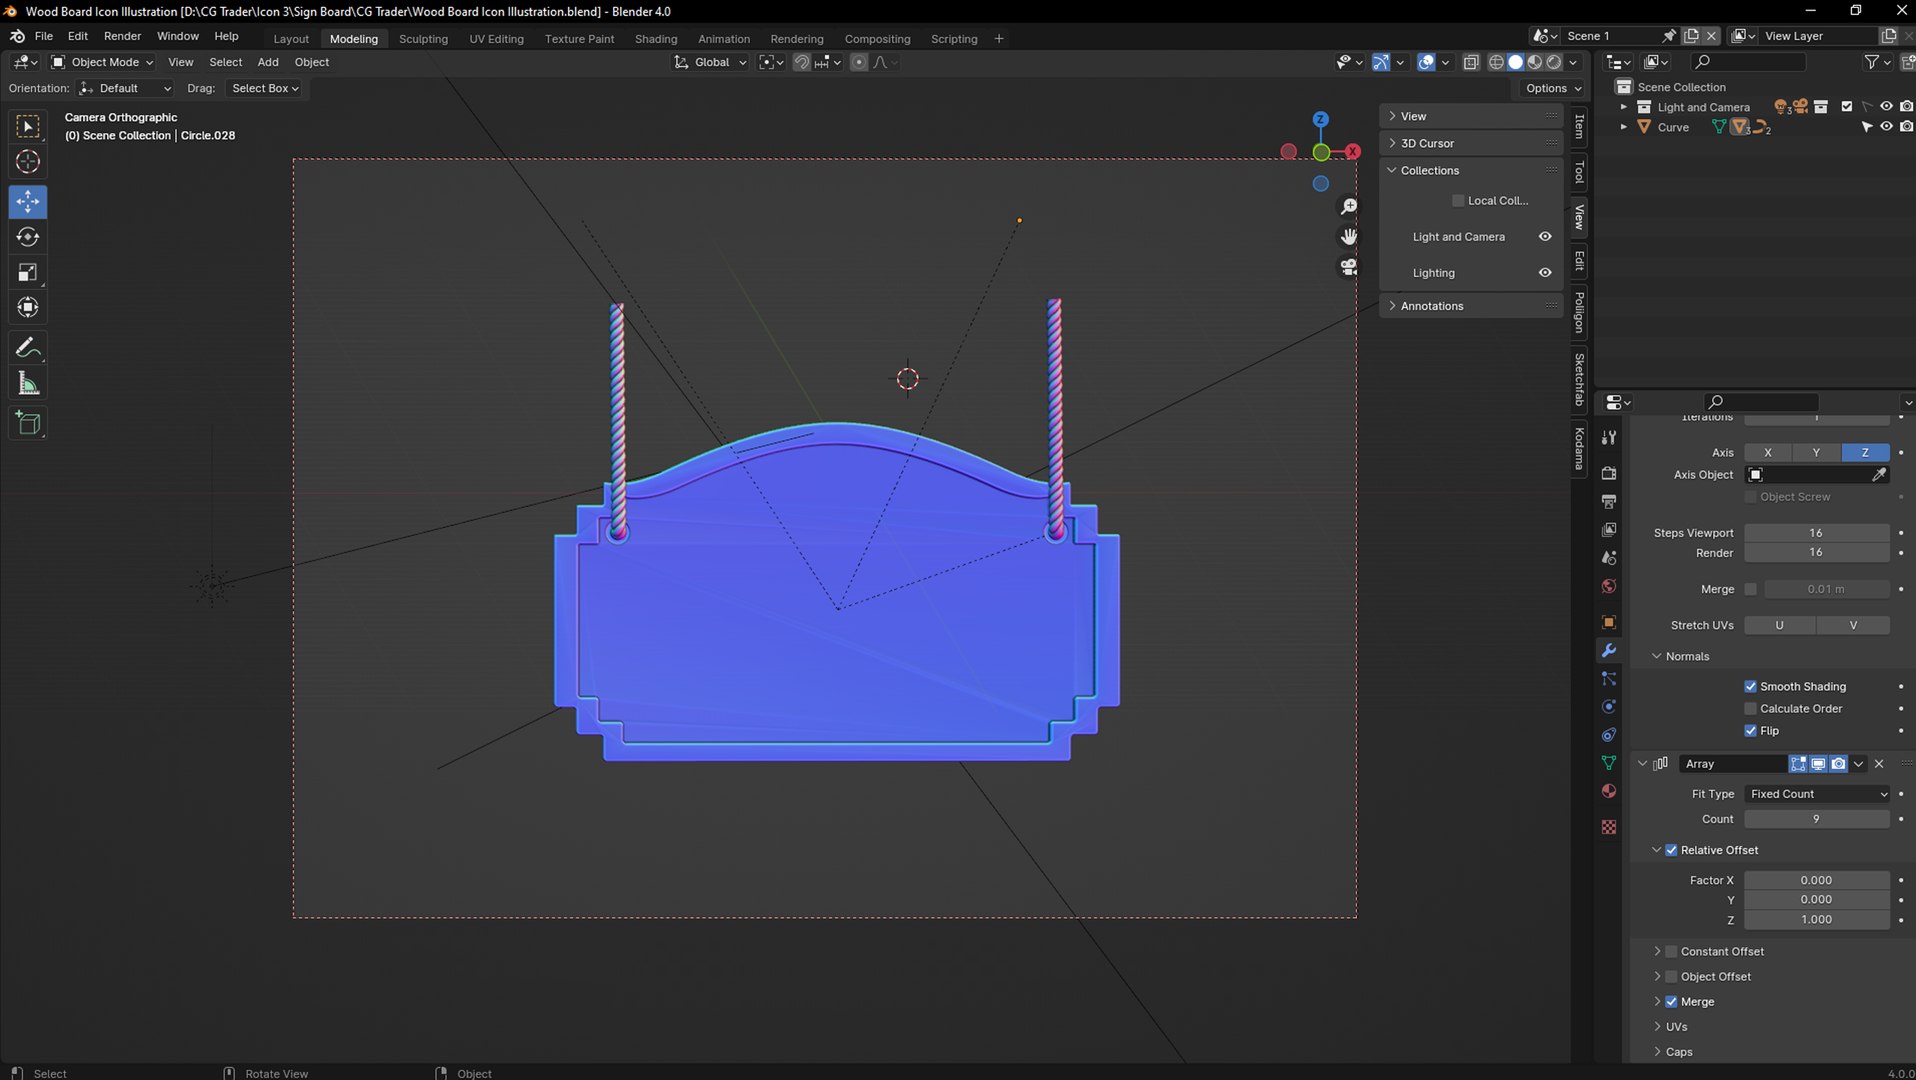This screenshot has width=1916, height=1080.
Task: Select the Measure tool
Action: (x=28, y=384)
